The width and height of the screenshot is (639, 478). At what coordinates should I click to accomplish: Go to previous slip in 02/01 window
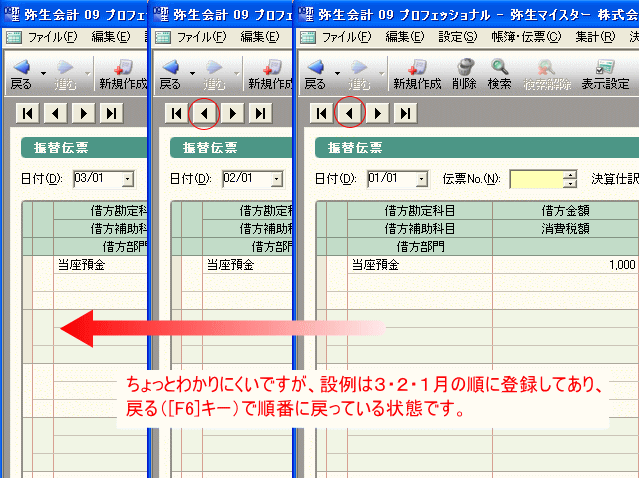204,113
